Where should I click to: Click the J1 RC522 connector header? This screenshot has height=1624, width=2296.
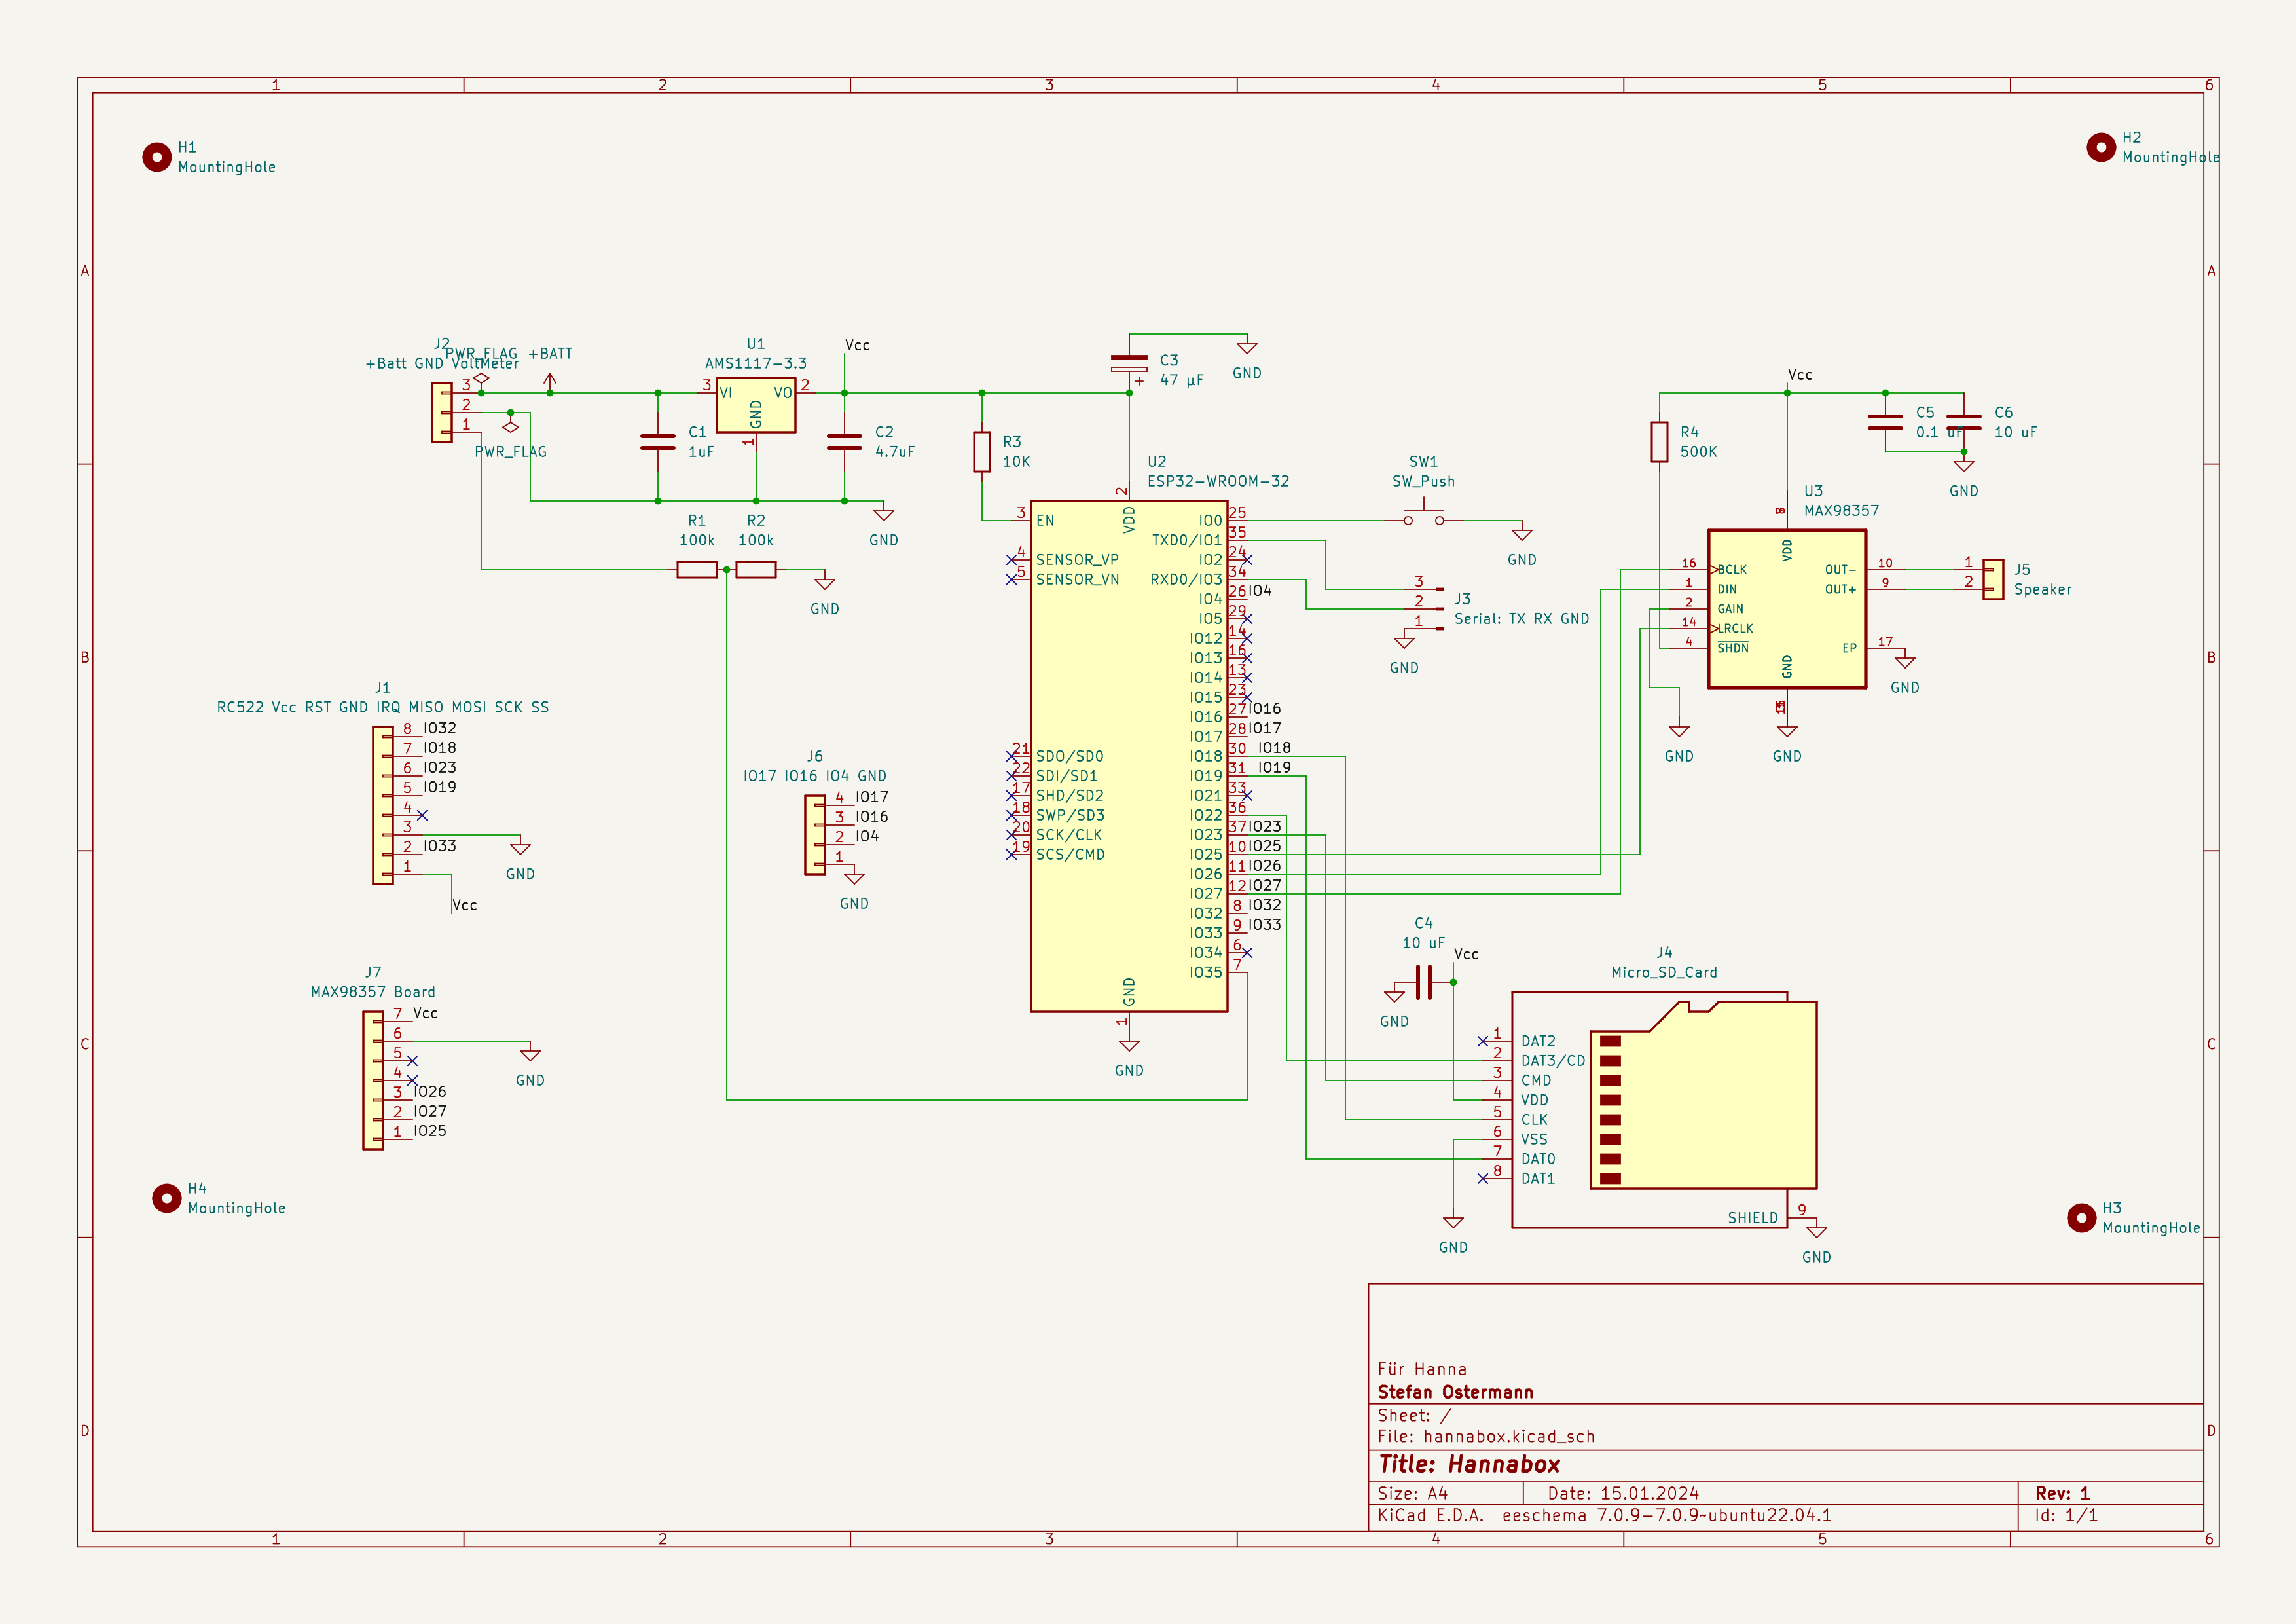point(383,805)
